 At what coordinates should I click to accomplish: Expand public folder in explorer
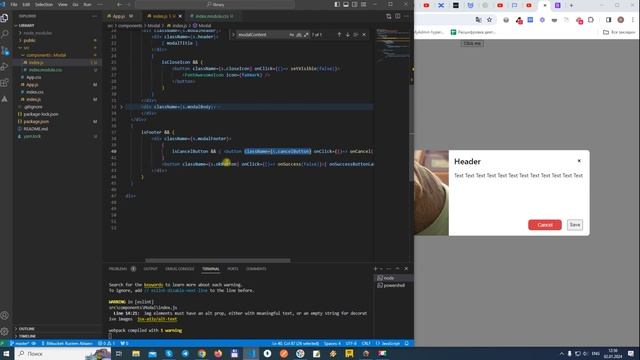pos(20,40)
